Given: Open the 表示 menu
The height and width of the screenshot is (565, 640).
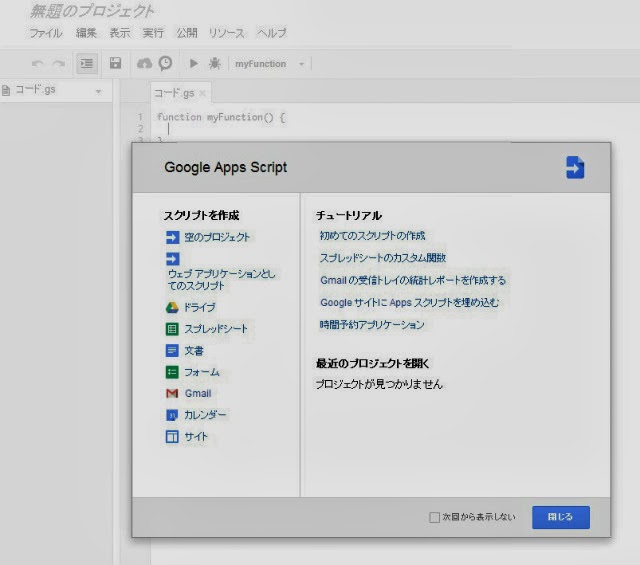Looking at the screenshot, I should (x=120, y=33).
